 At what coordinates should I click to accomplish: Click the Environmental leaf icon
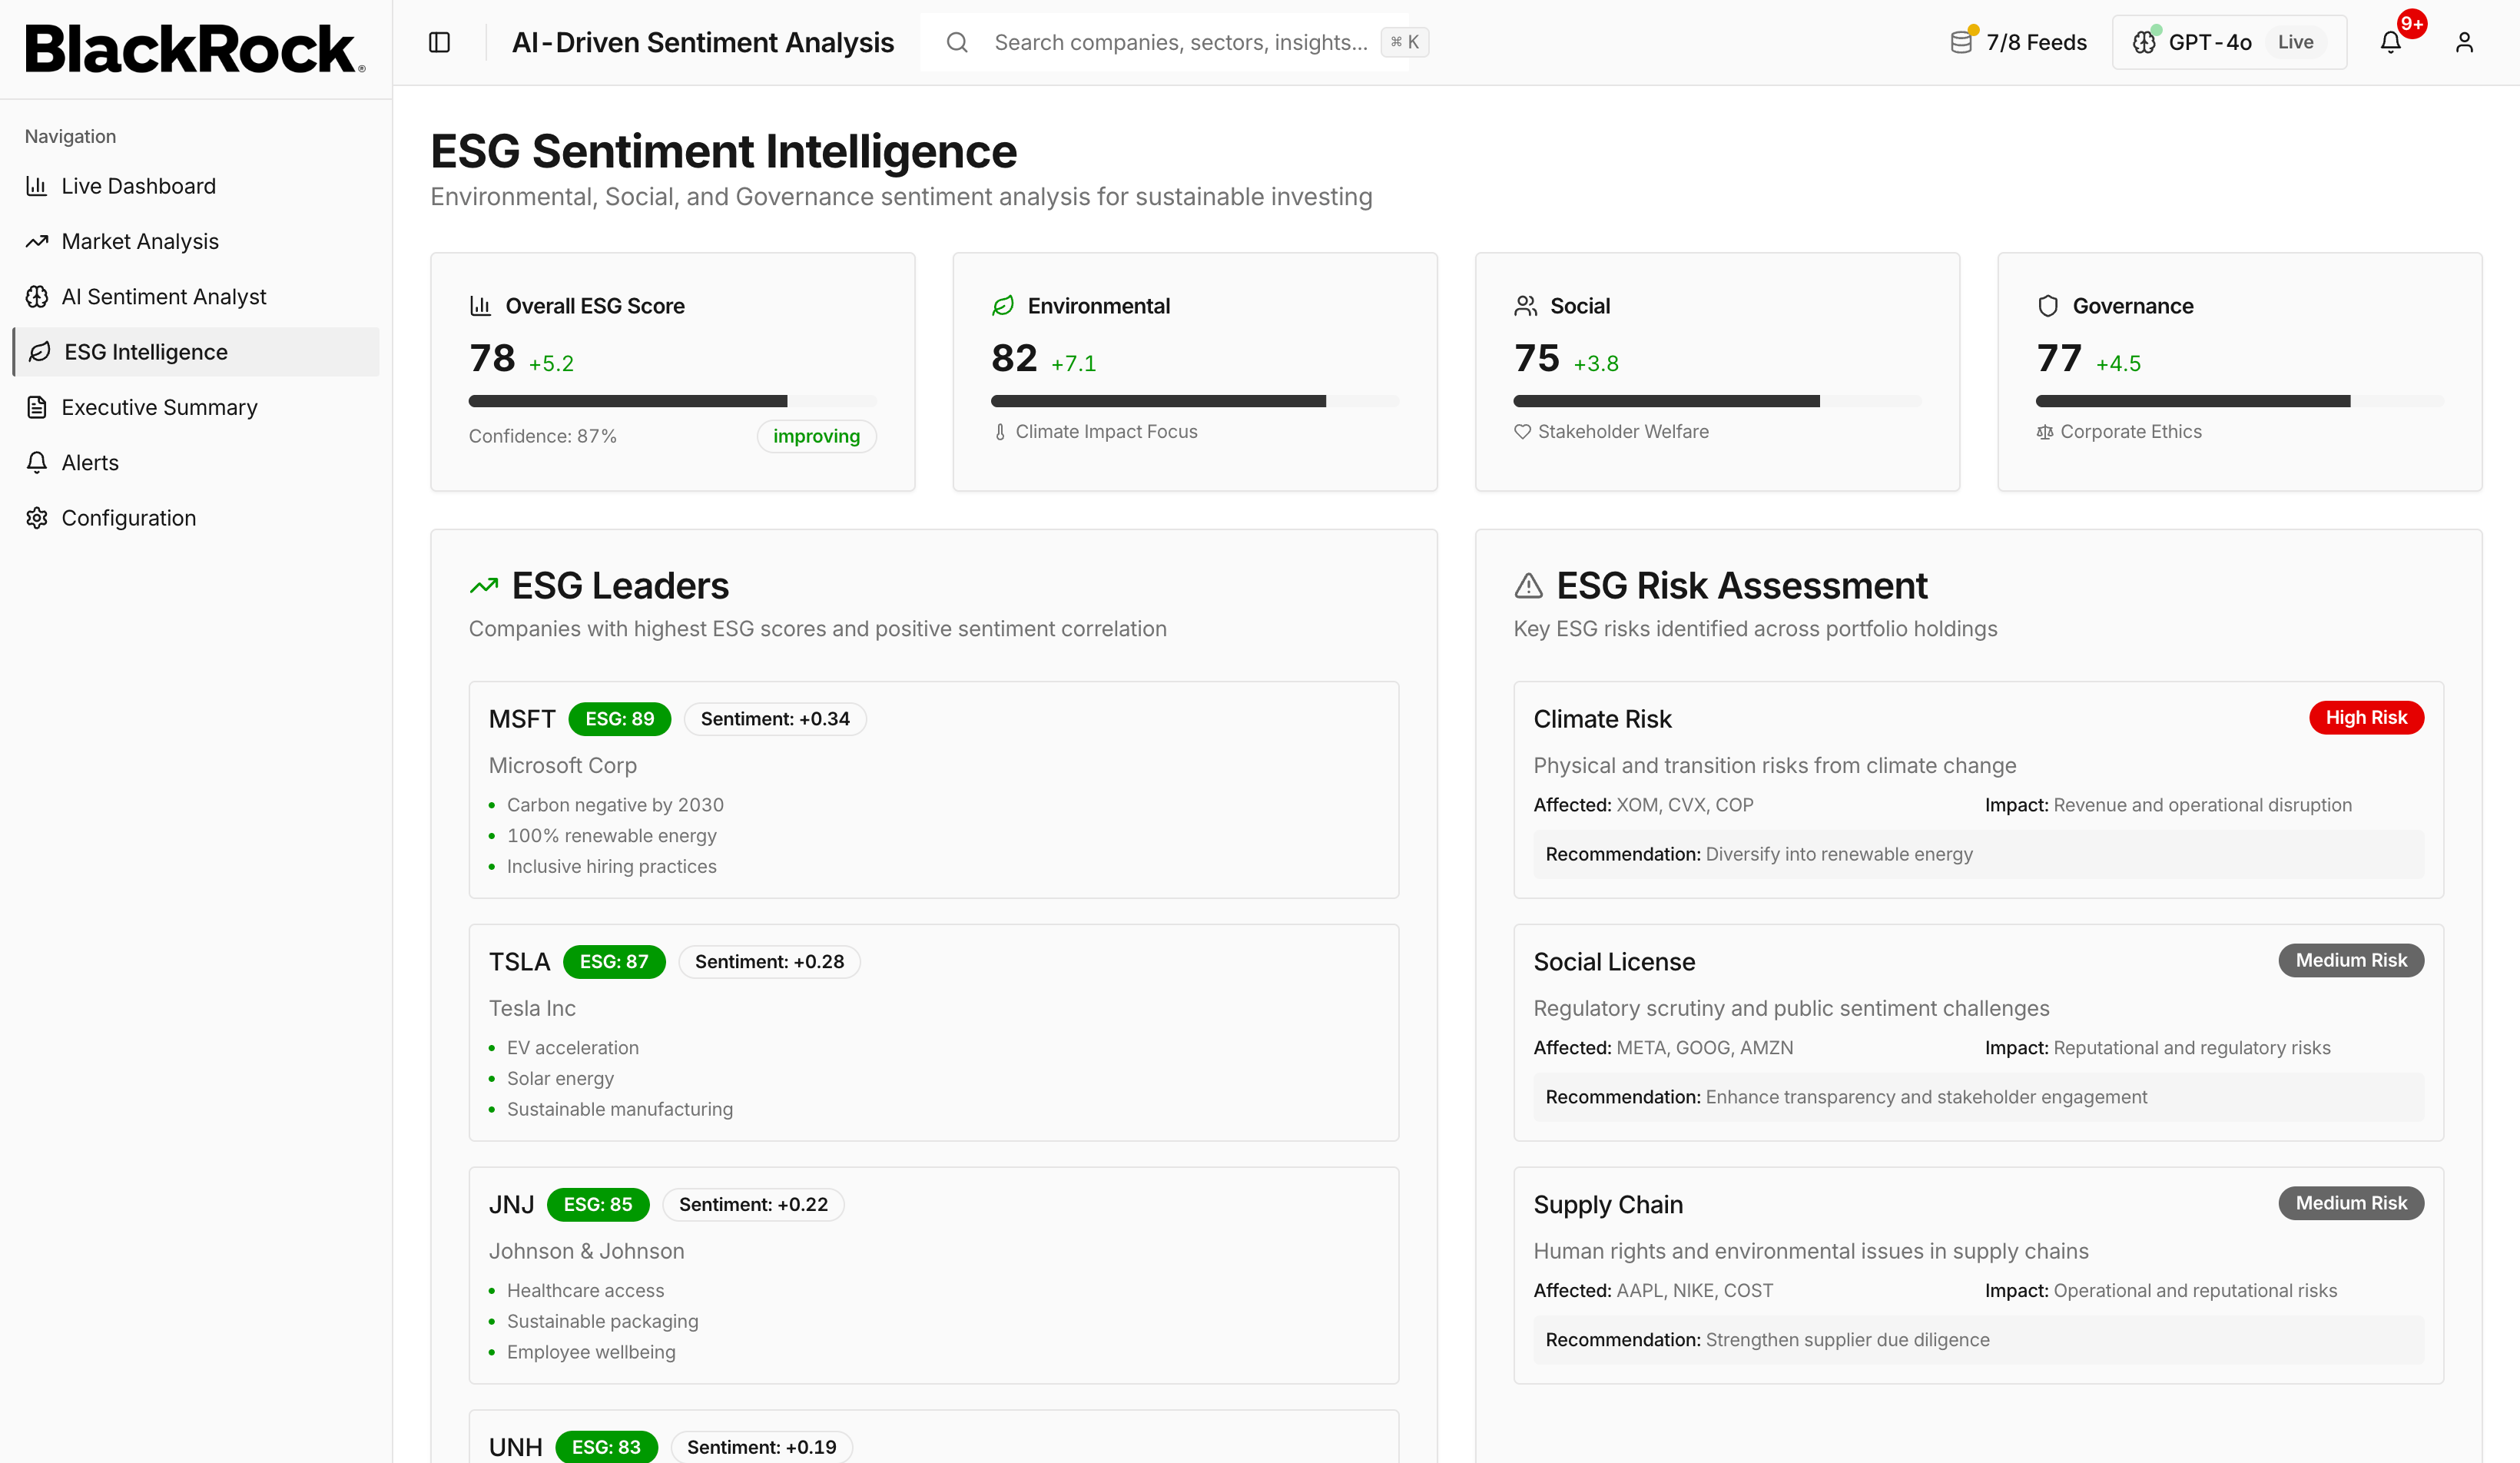pos(1003,306)
